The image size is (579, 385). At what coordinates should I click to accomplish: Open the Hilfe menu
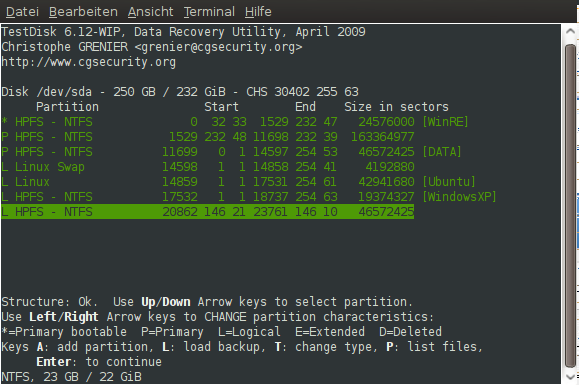[x=258, y=12]
